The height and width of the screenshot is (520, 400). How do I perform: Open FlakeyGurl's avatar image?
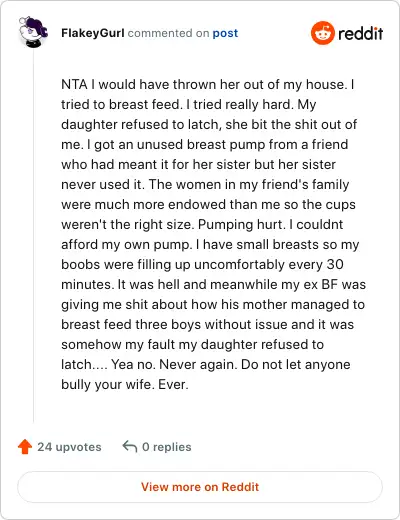coord(34,32)
